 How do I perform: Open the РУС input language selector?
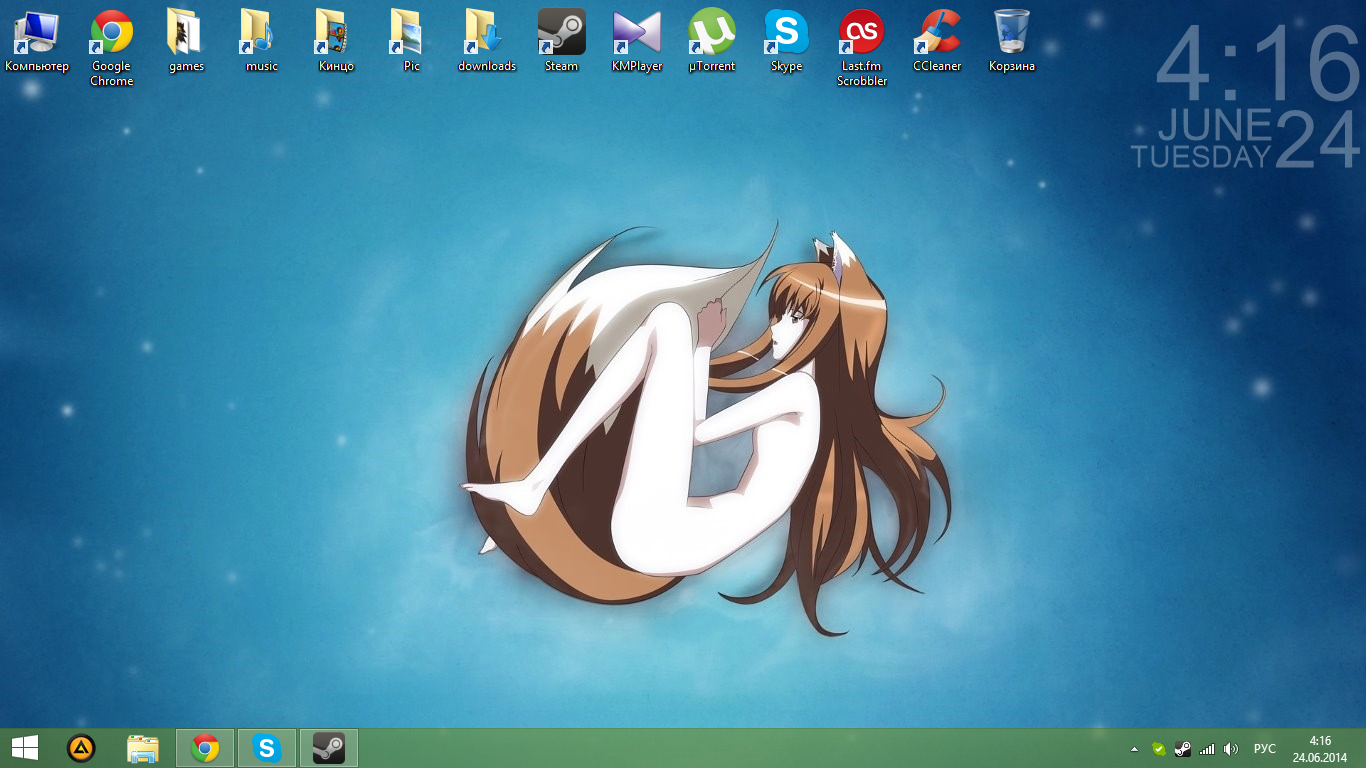(x=1265, y=749)
